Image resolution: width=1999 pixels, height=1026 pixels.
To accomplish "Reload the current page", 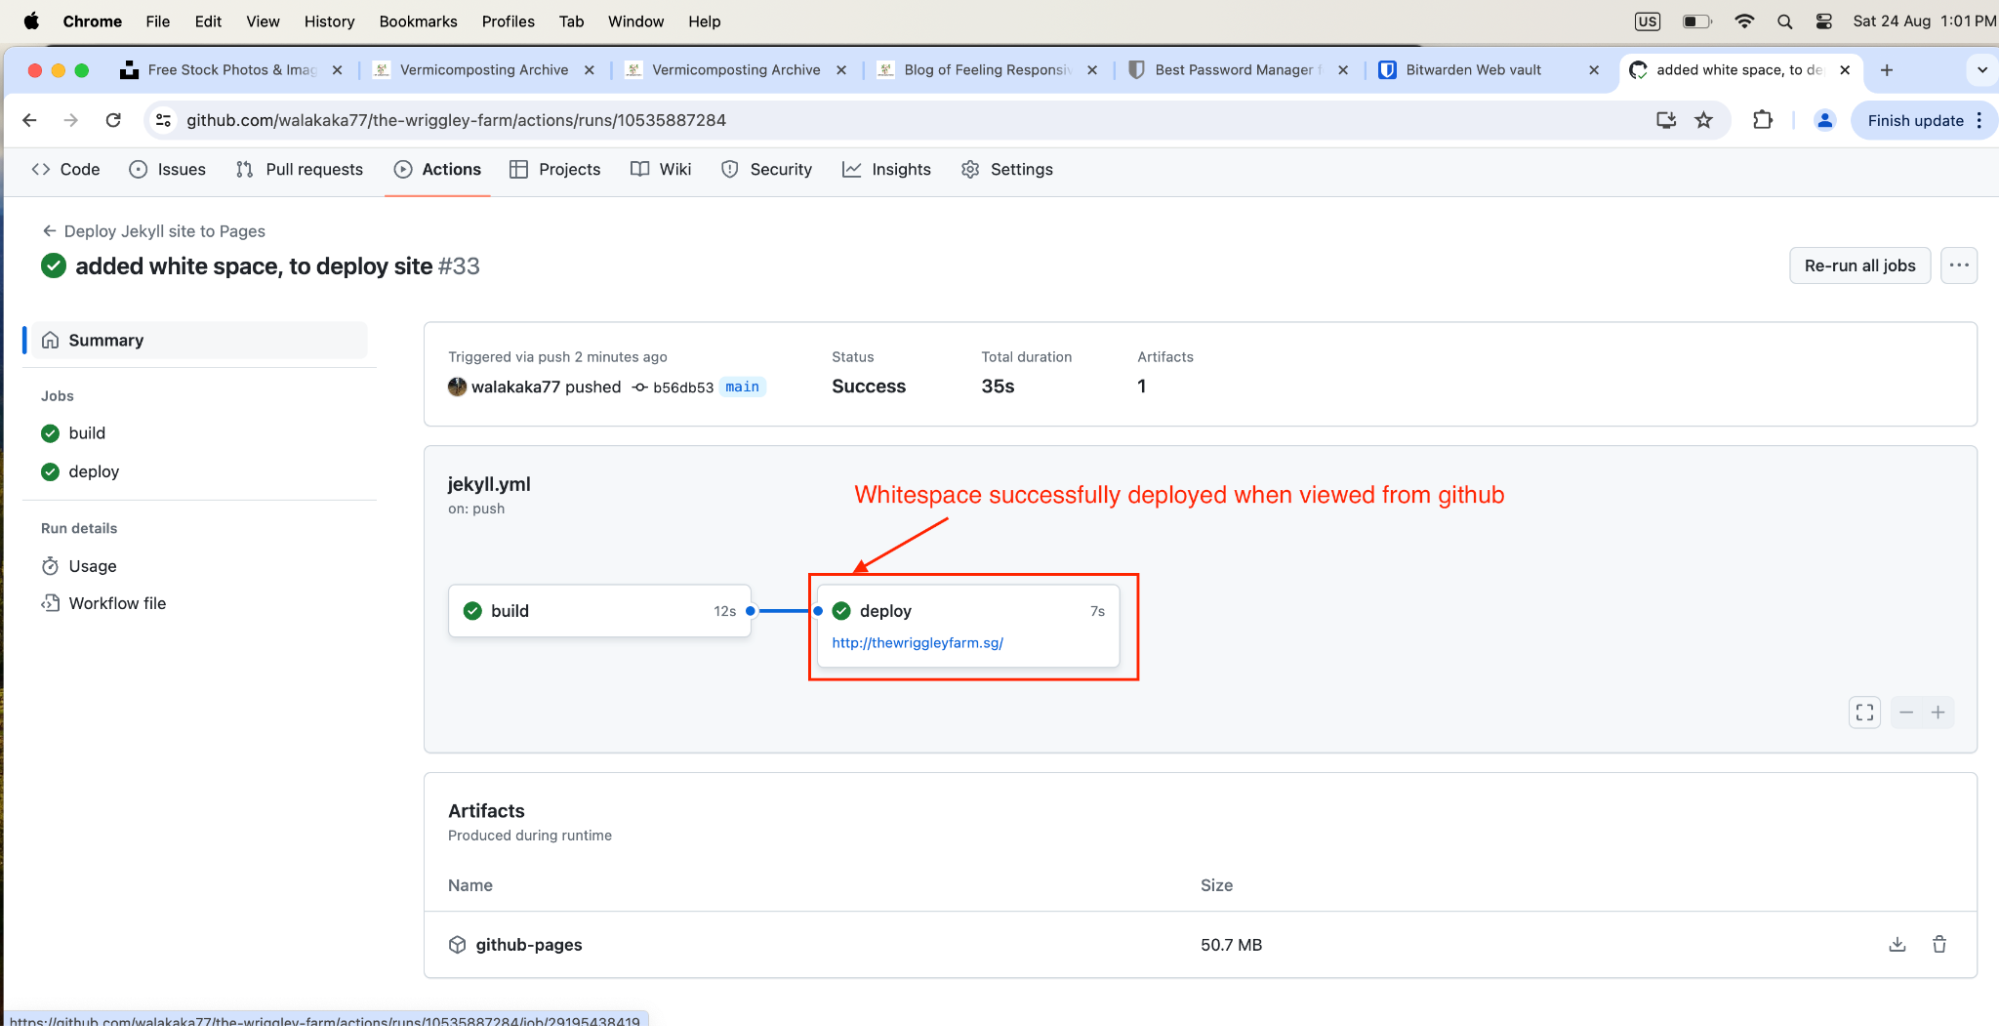I will [x=113, y=120].
